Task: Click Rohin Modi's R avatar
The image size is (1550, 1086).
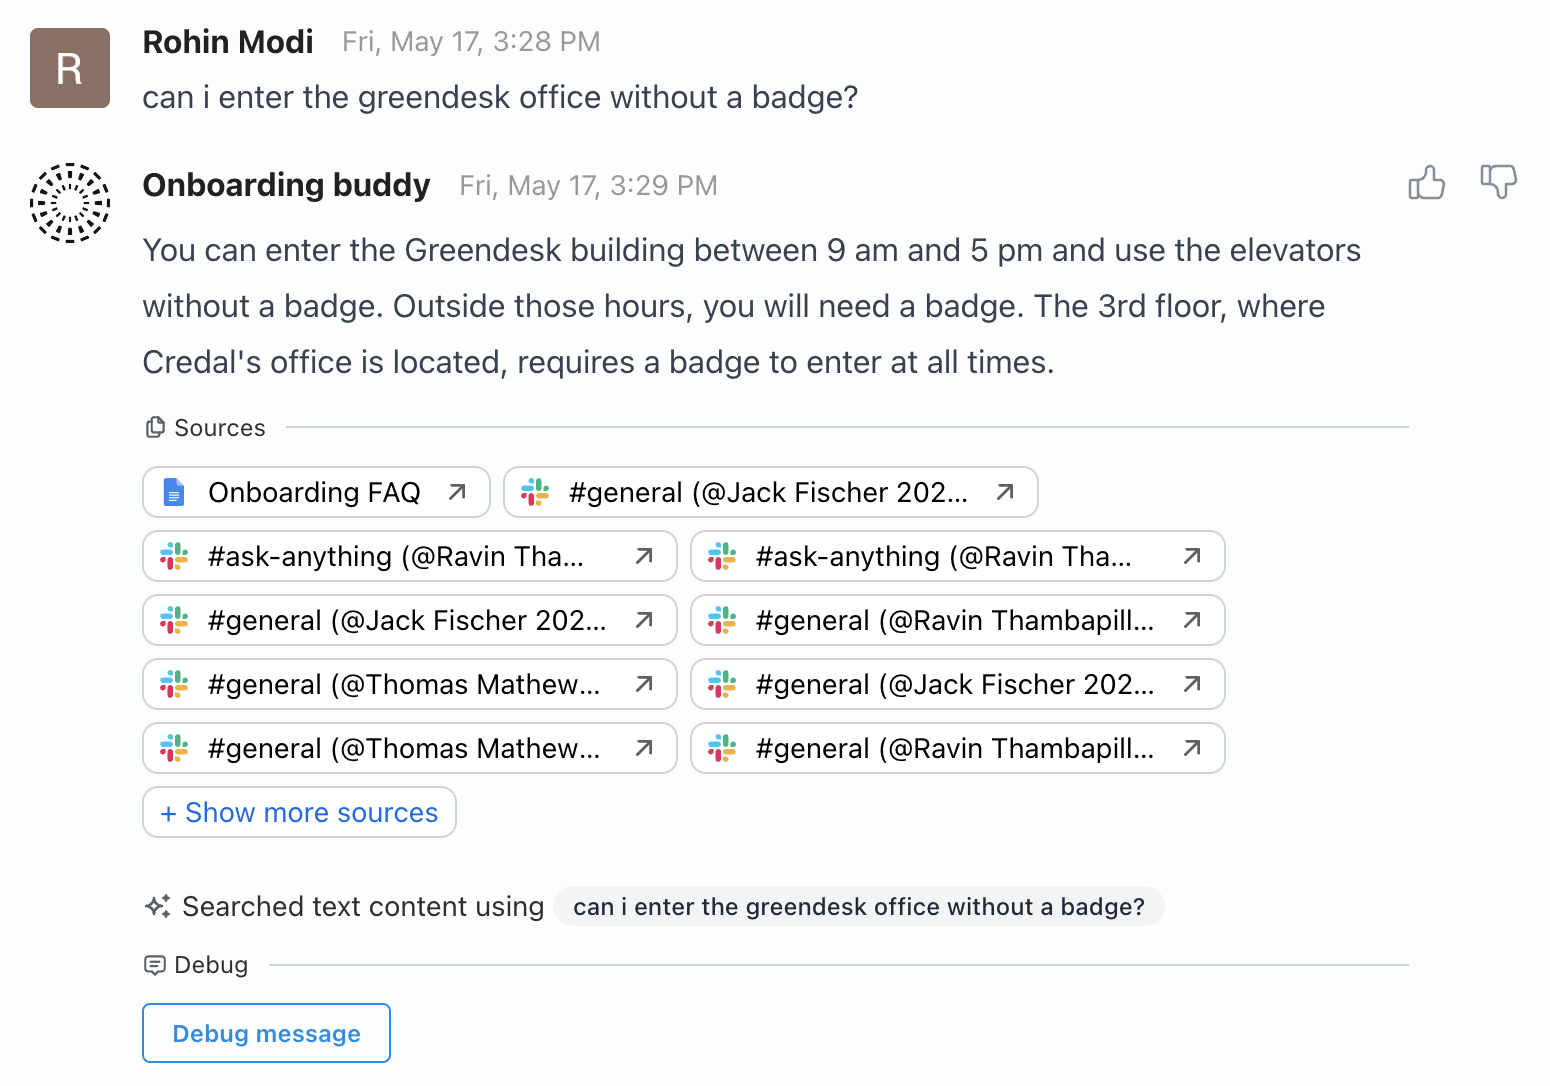Action: coord(70,68)
